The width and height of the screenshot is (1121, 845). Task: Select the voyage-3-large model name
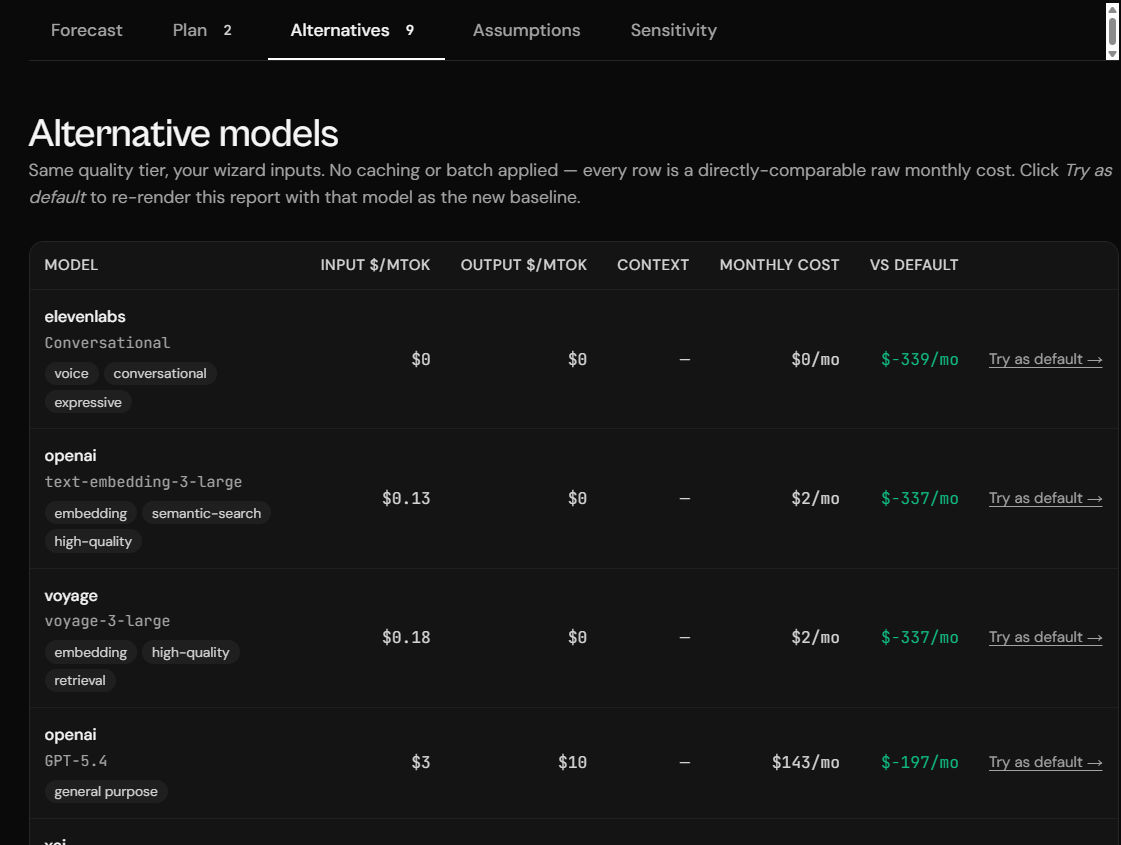107,621
